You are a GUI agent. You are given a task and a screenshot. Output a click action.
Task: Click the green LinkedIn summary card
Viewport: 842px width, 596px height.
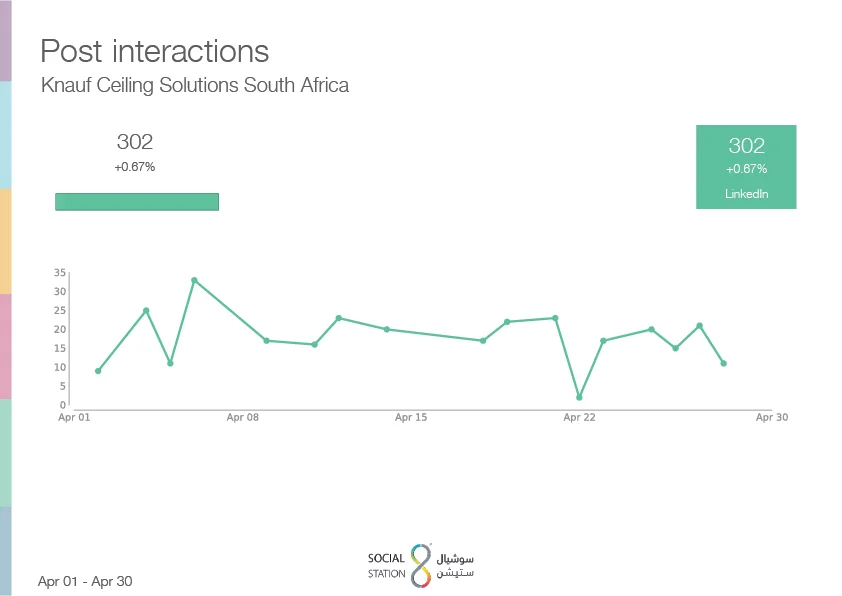click(746, 167)
